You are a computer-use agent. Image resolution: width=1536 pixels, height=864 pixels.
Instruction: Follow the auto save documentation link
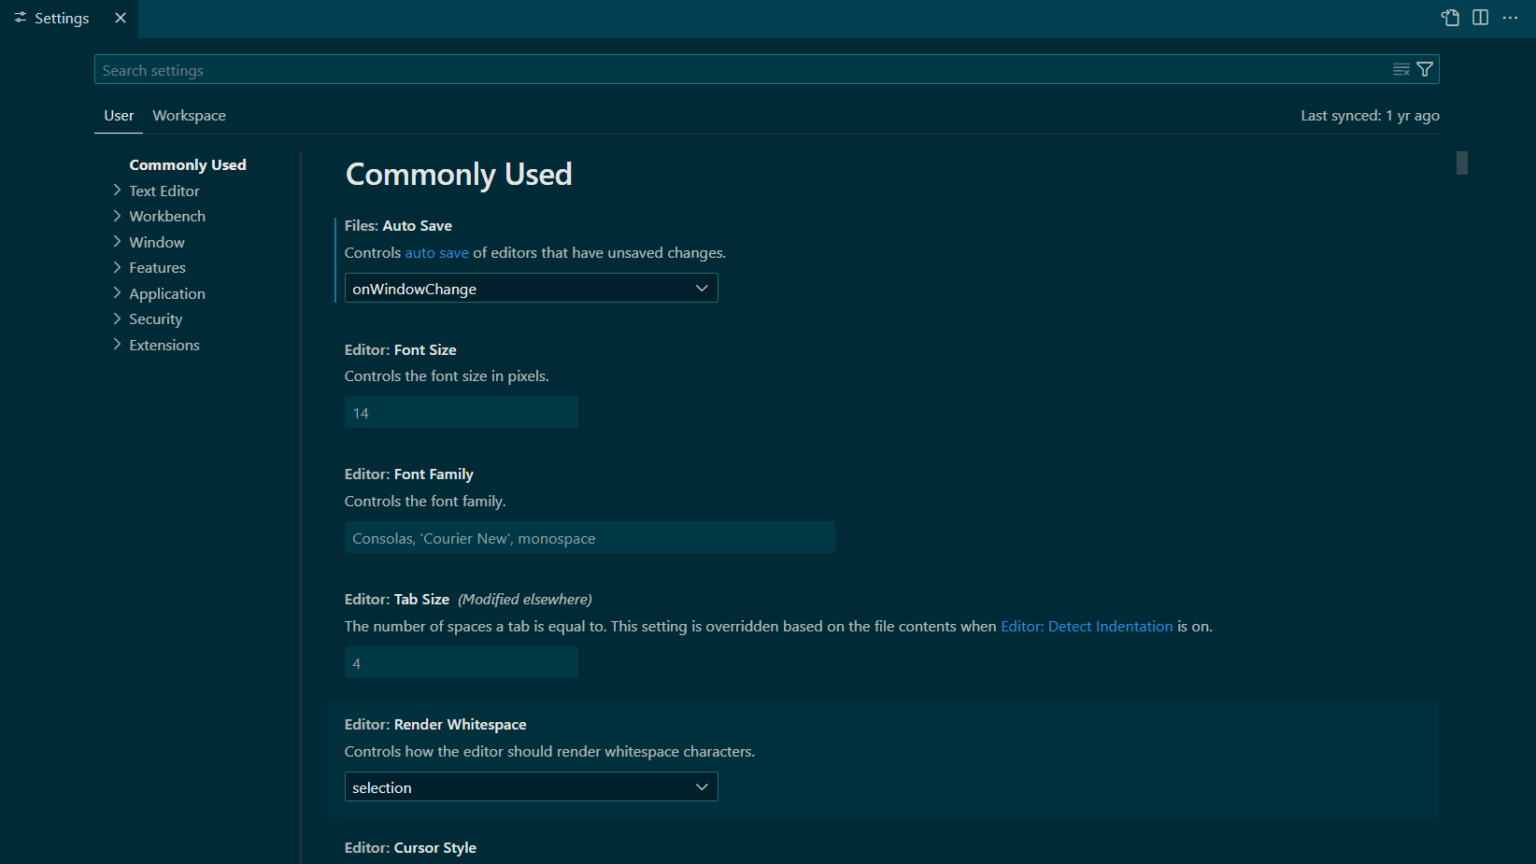point(436,252)
